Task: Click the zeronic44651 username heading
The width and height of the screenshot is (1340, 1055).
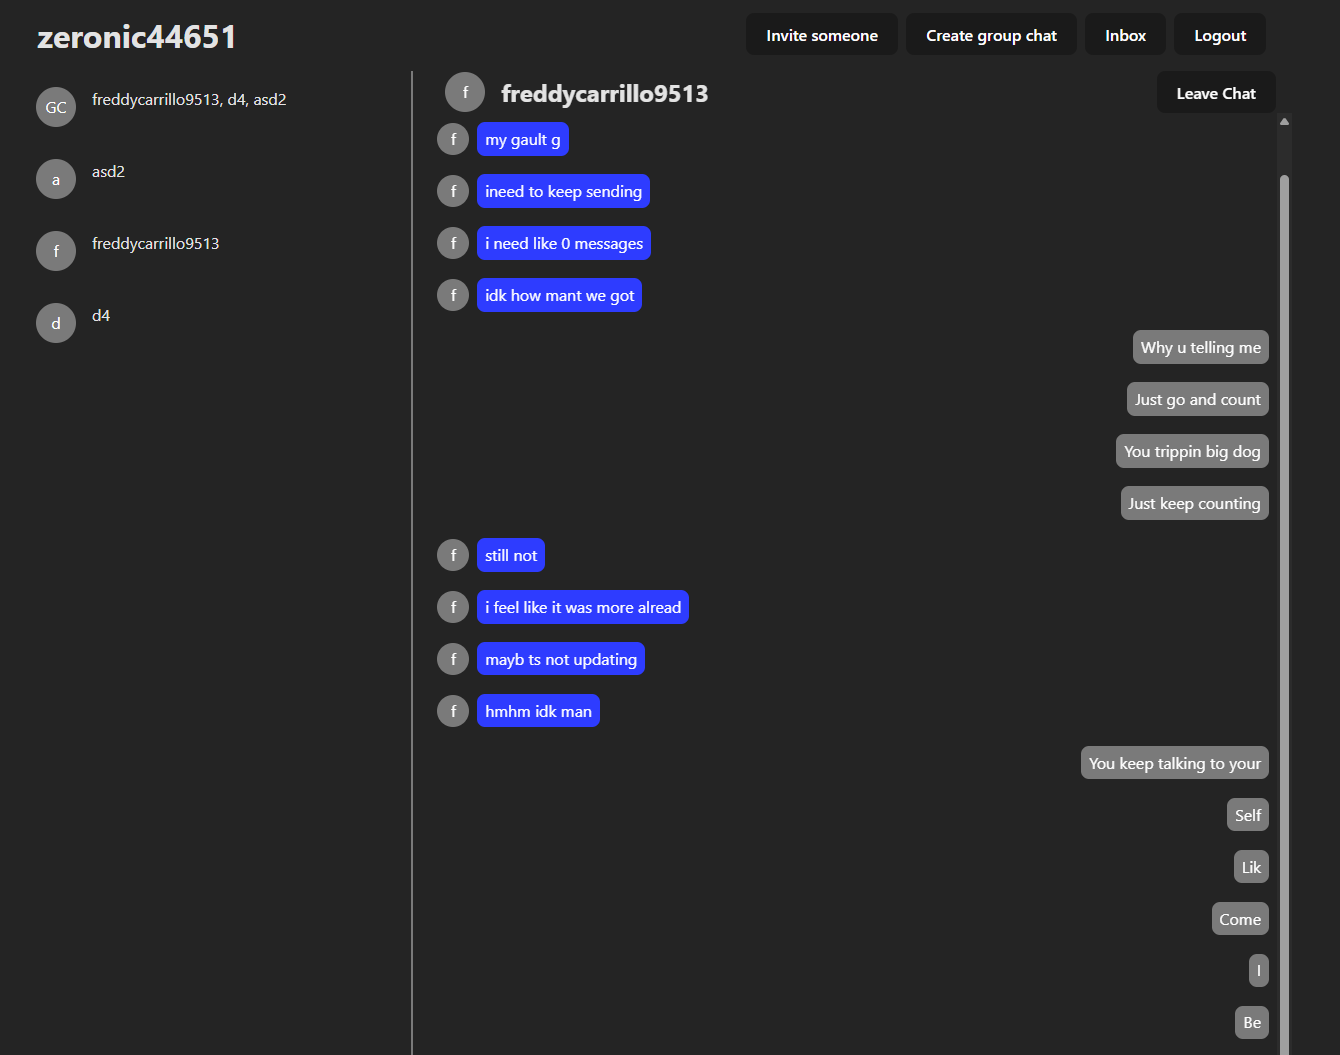Action: [137, 37]
